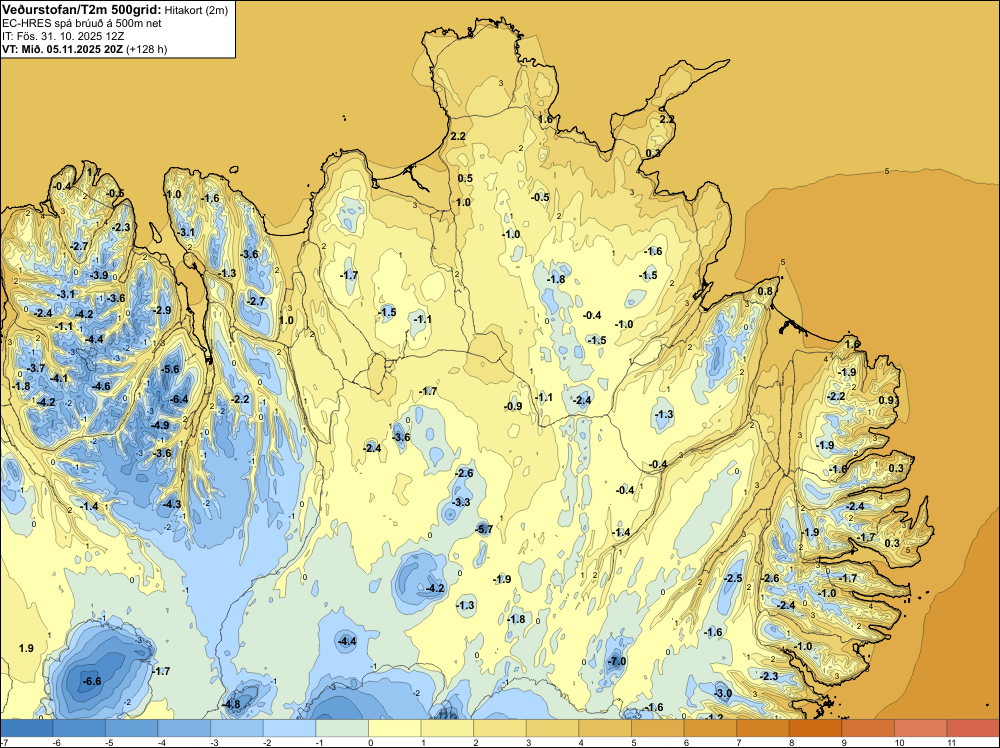Select the -4.9 temperature value
The height and width of the screenshot is (748, 1000).
point(159,425)
